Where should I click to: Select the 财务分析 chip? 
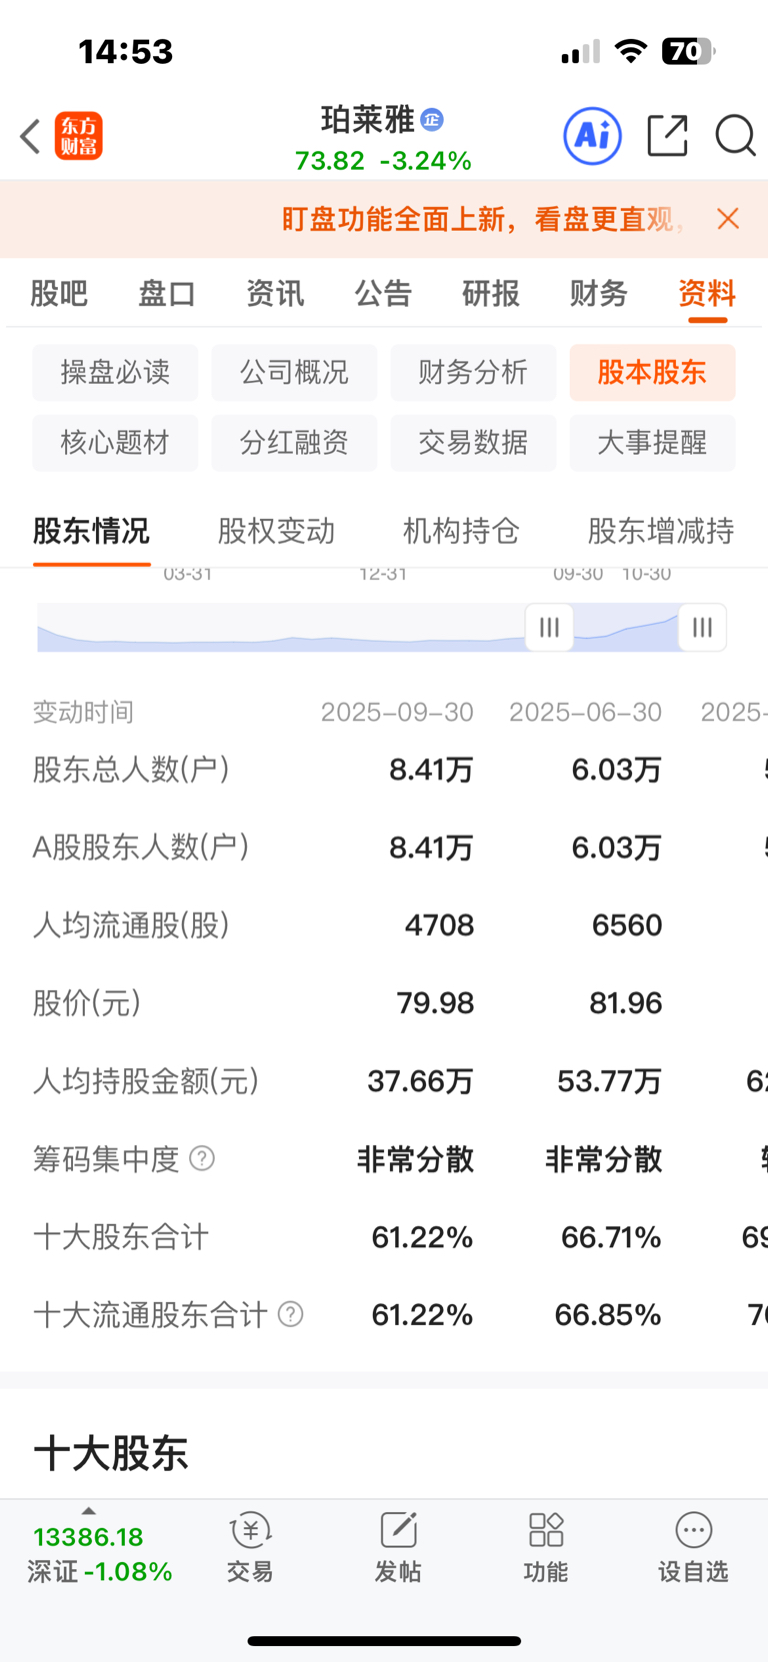tap(473, 372)
